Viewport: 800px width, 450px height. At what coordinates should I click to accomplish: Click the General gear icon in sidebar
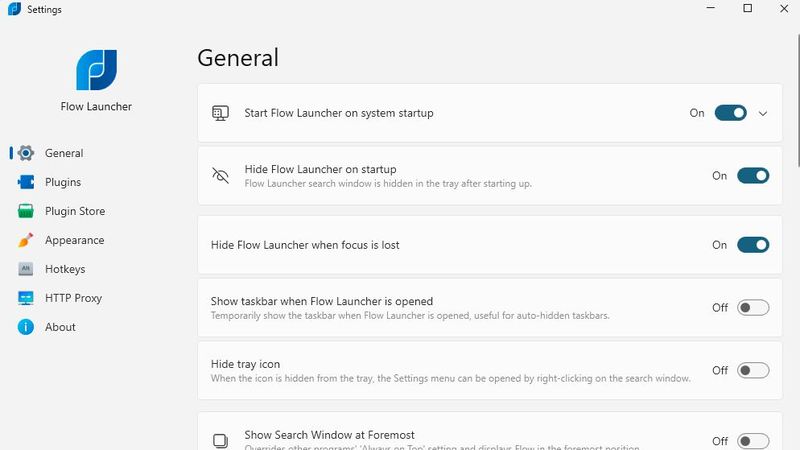click(26, 153)
